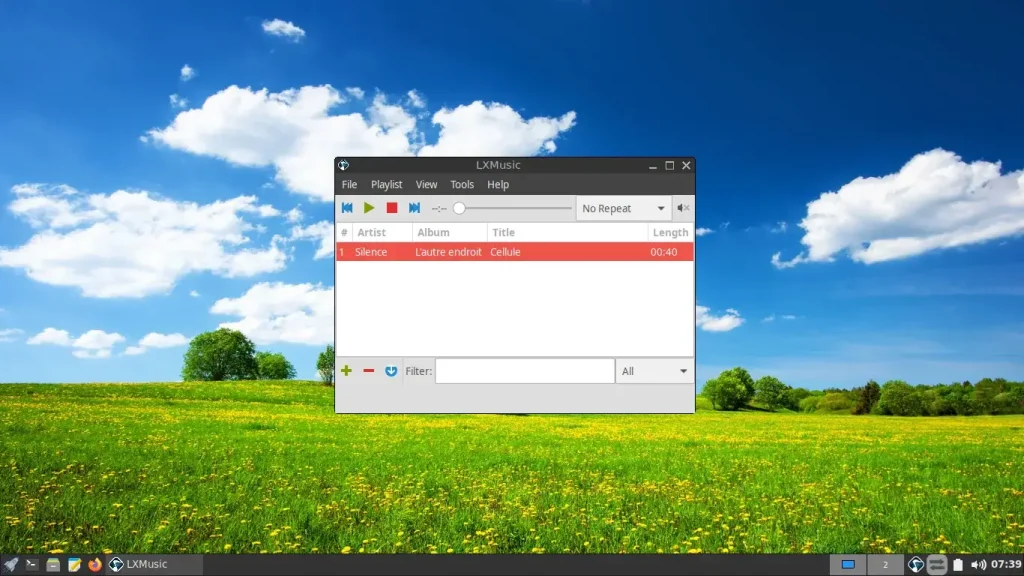Sort the playlist by Artist column

click(x=382, y=232)
